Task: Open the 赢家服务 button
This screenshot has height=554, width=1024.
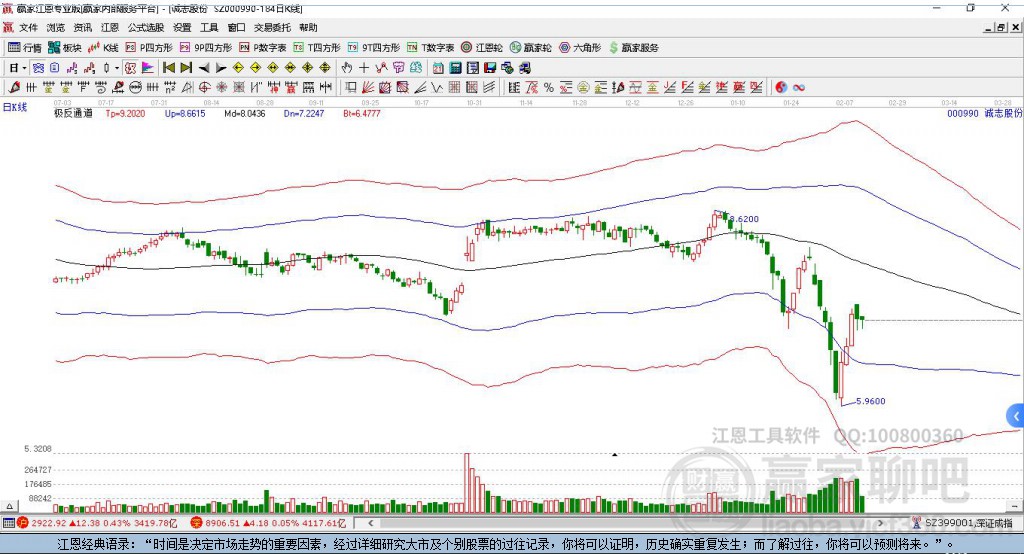Action: tap(633, 48)
